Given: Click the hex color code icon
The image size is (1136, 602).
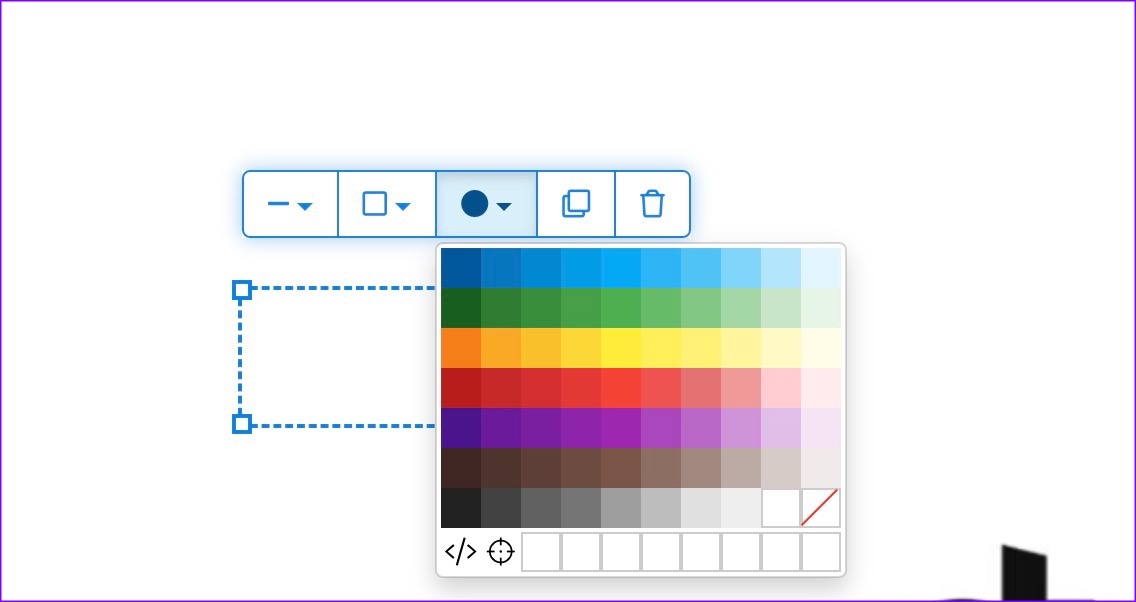Looking at the screenshot, I should tap(460, 552).
